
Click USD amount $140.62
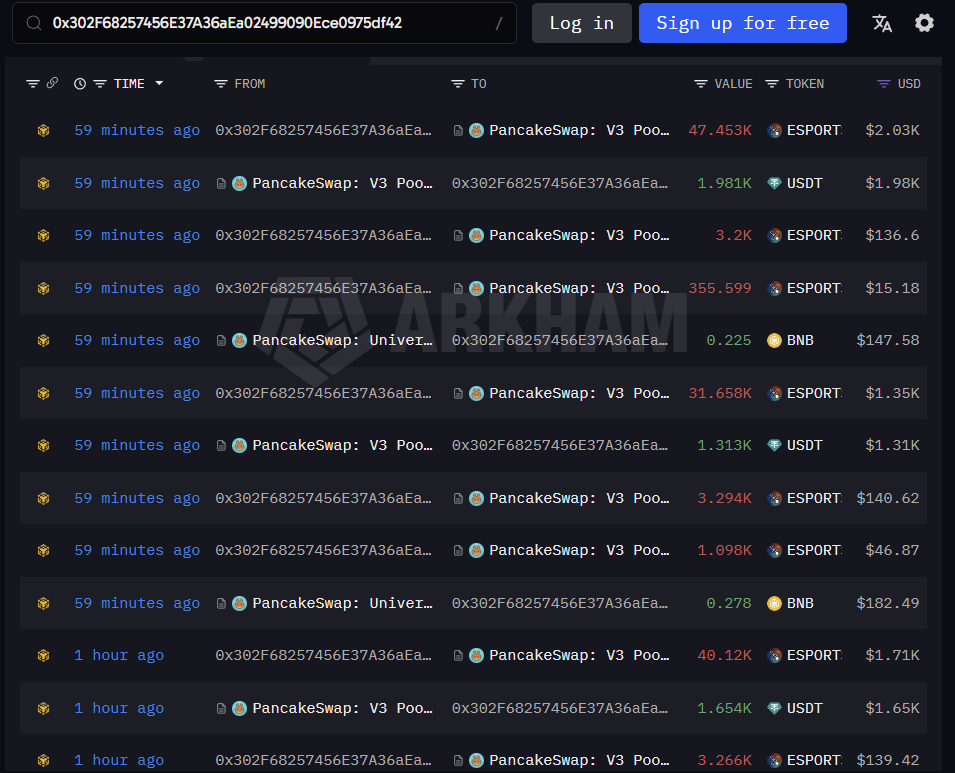[x=888, y=498]
